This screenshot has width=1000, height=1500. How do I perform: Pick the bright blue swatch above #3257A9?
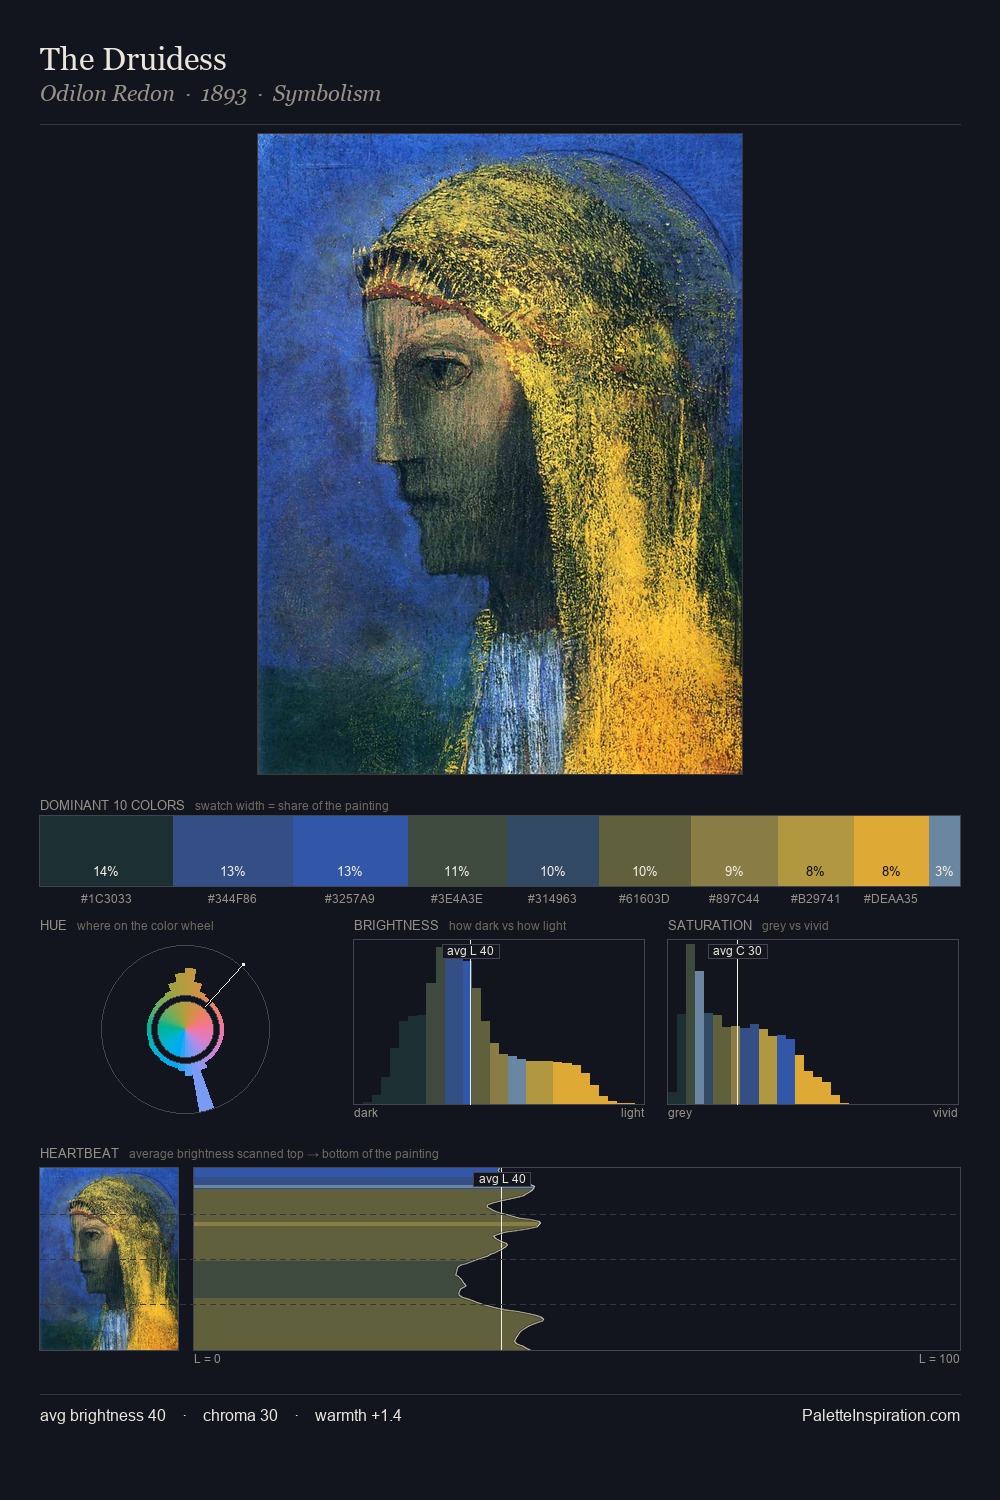pyautogui.click(x=350, y=851)
